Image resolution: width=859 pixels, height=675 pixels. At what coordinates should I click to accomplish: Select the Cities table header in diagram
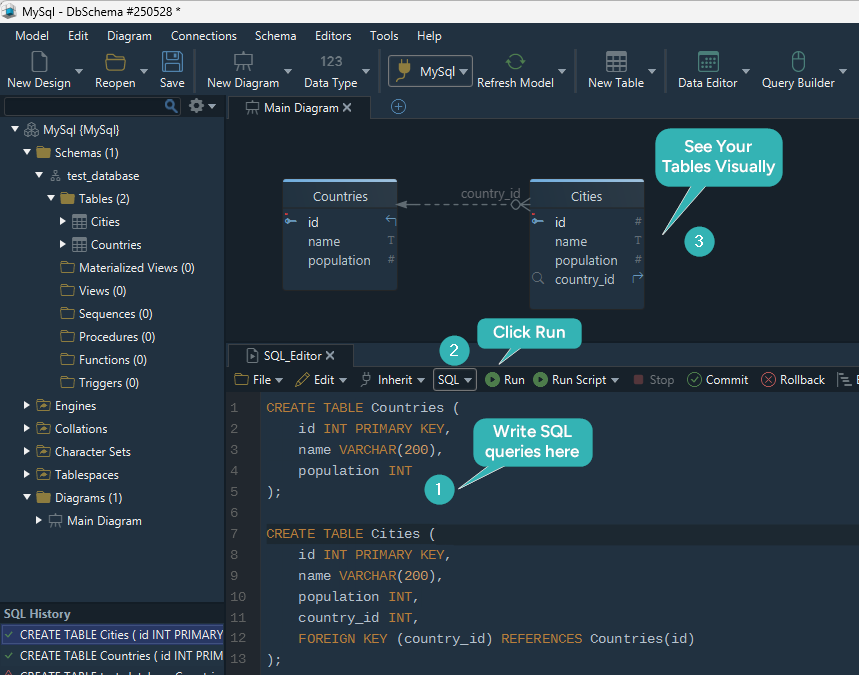pos(587,196)
